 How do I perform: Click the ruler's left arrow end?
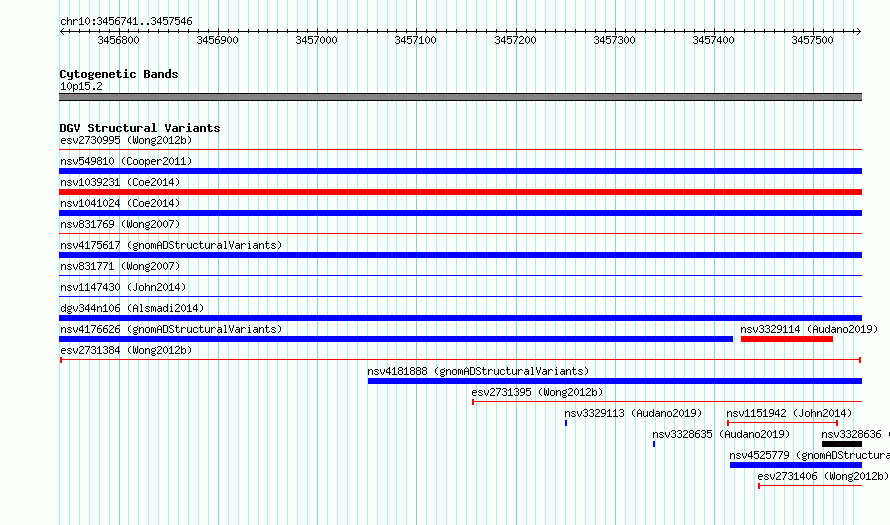click(x=62, y=31)
